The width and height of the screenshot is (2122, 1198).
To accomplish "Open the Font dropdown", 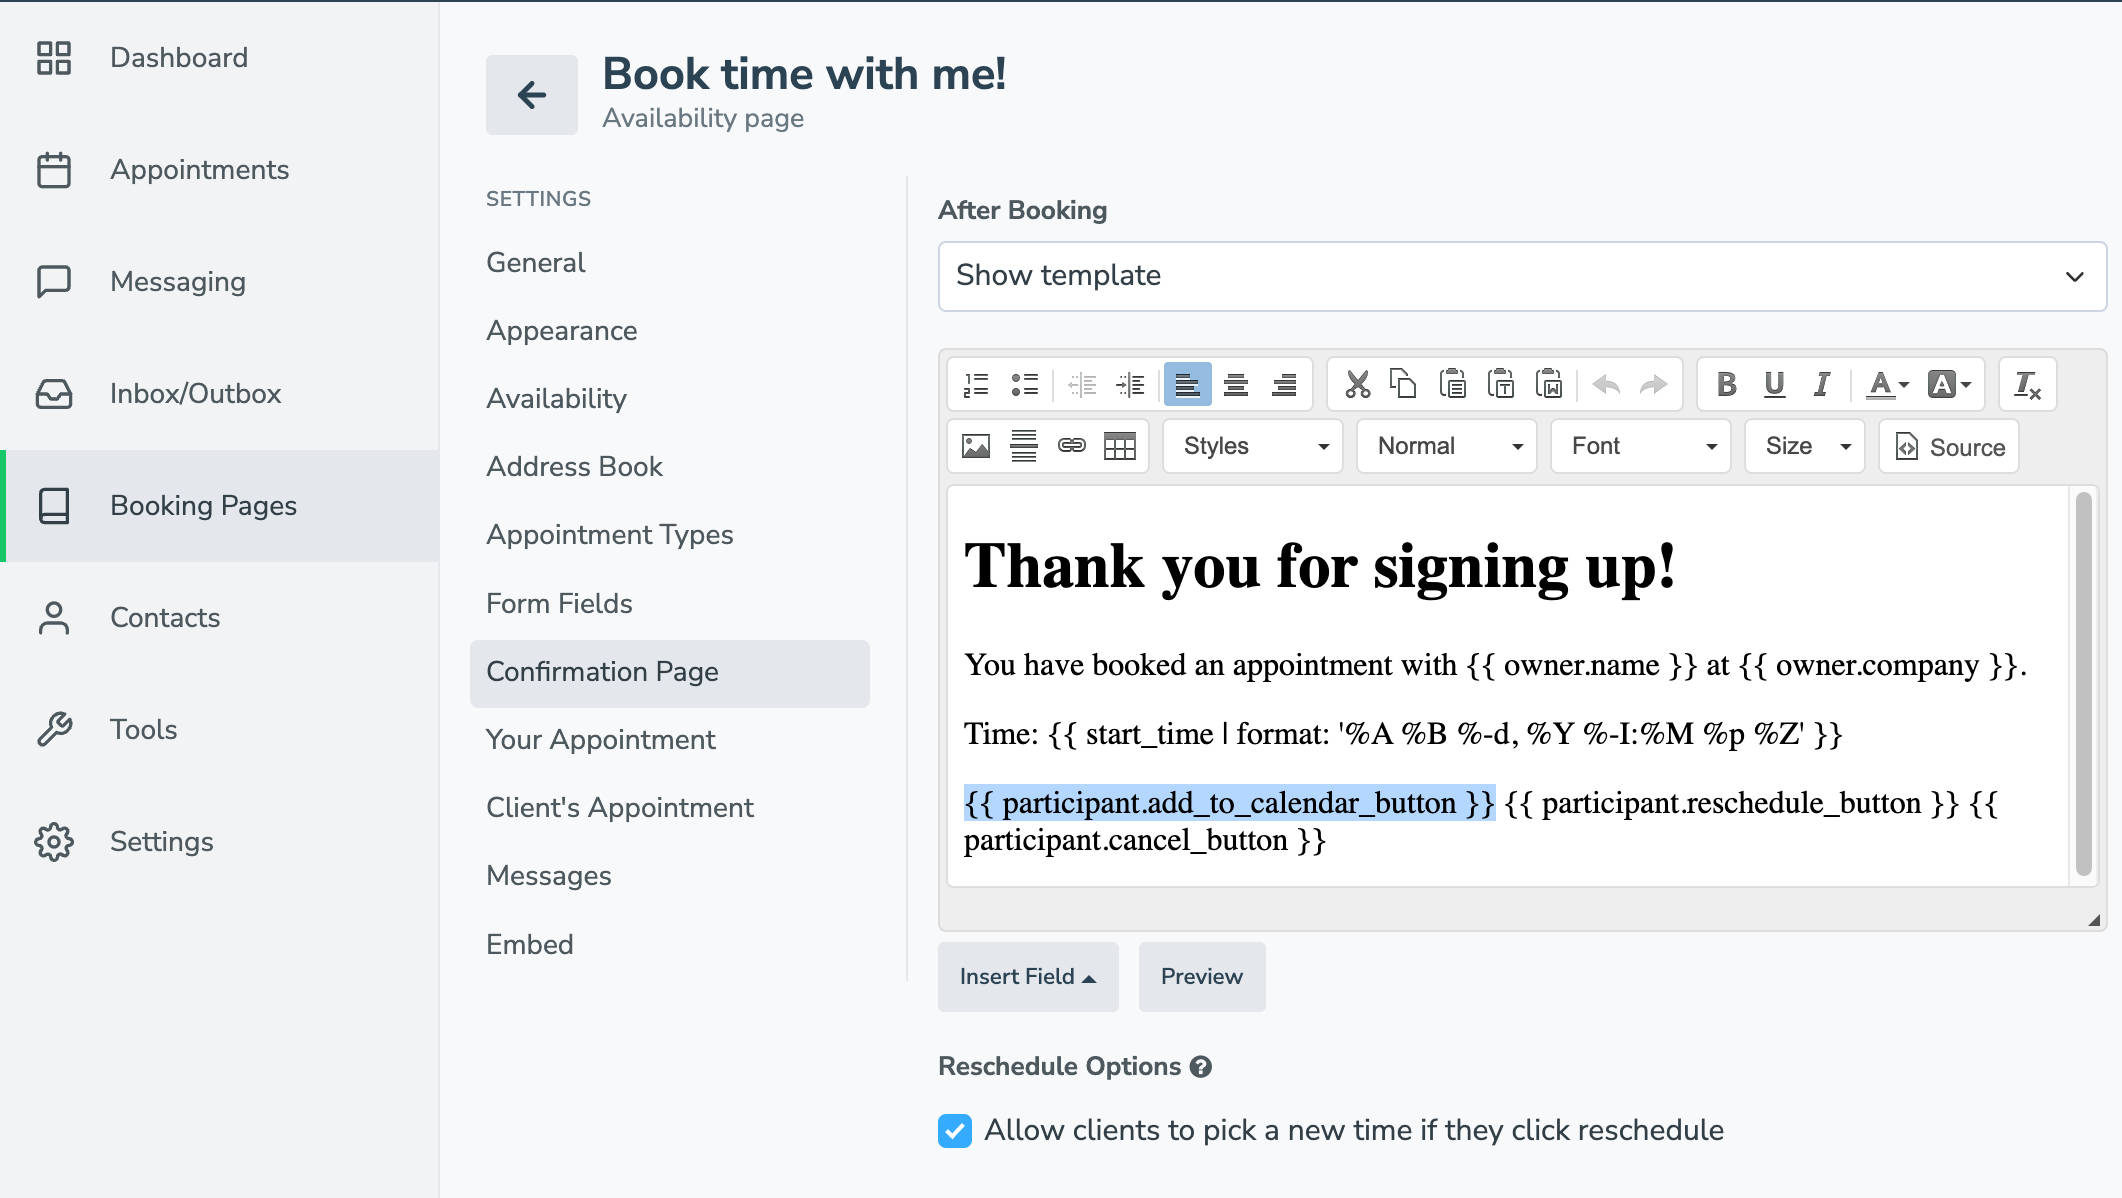I will pos(1641,446).
